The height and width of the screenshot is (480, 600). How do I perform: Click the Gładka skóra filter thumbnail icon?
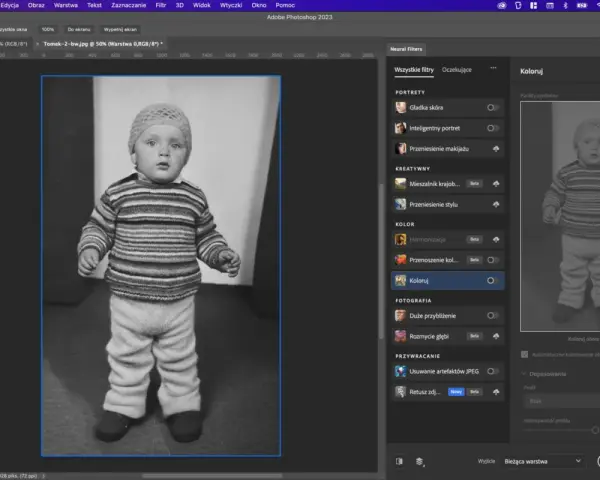[x=400, y=108]
